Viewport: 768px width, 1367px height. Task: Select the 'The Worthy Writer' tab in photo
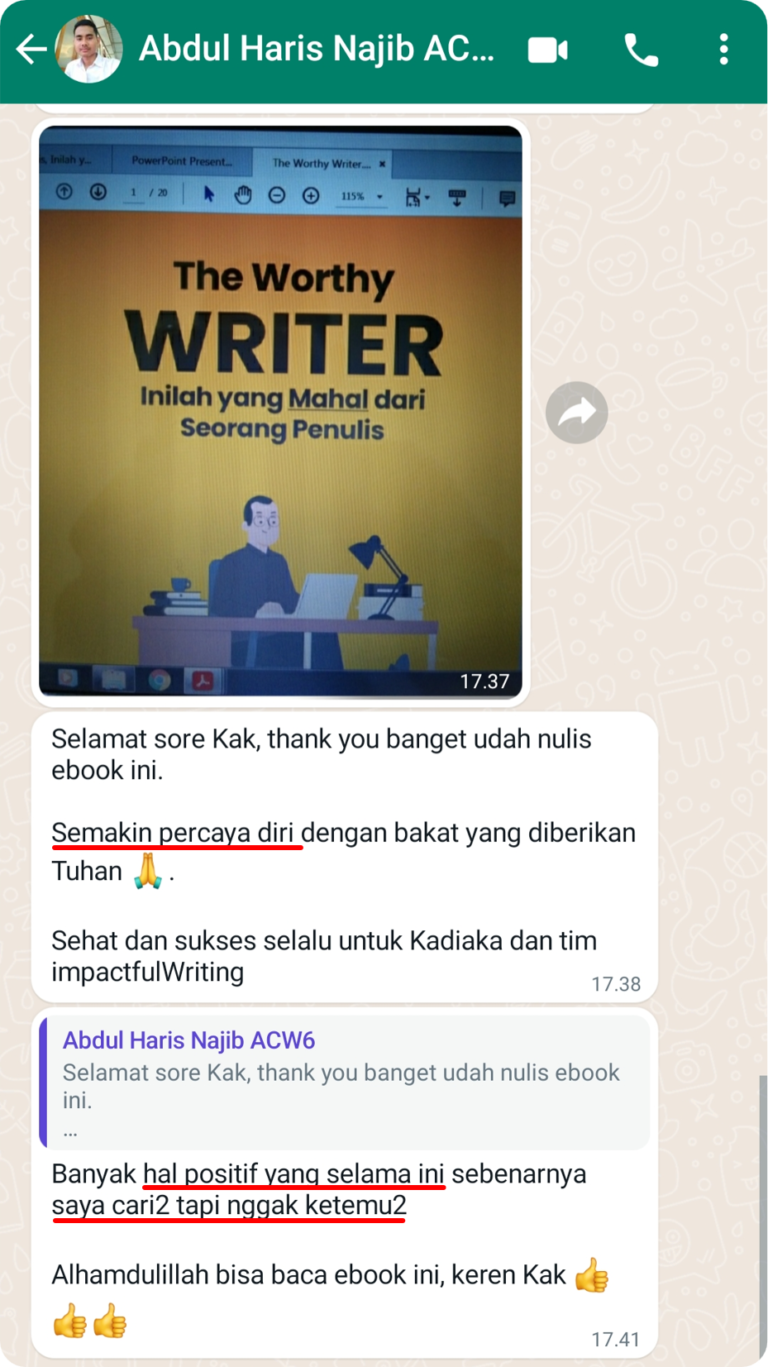(321, 162)
